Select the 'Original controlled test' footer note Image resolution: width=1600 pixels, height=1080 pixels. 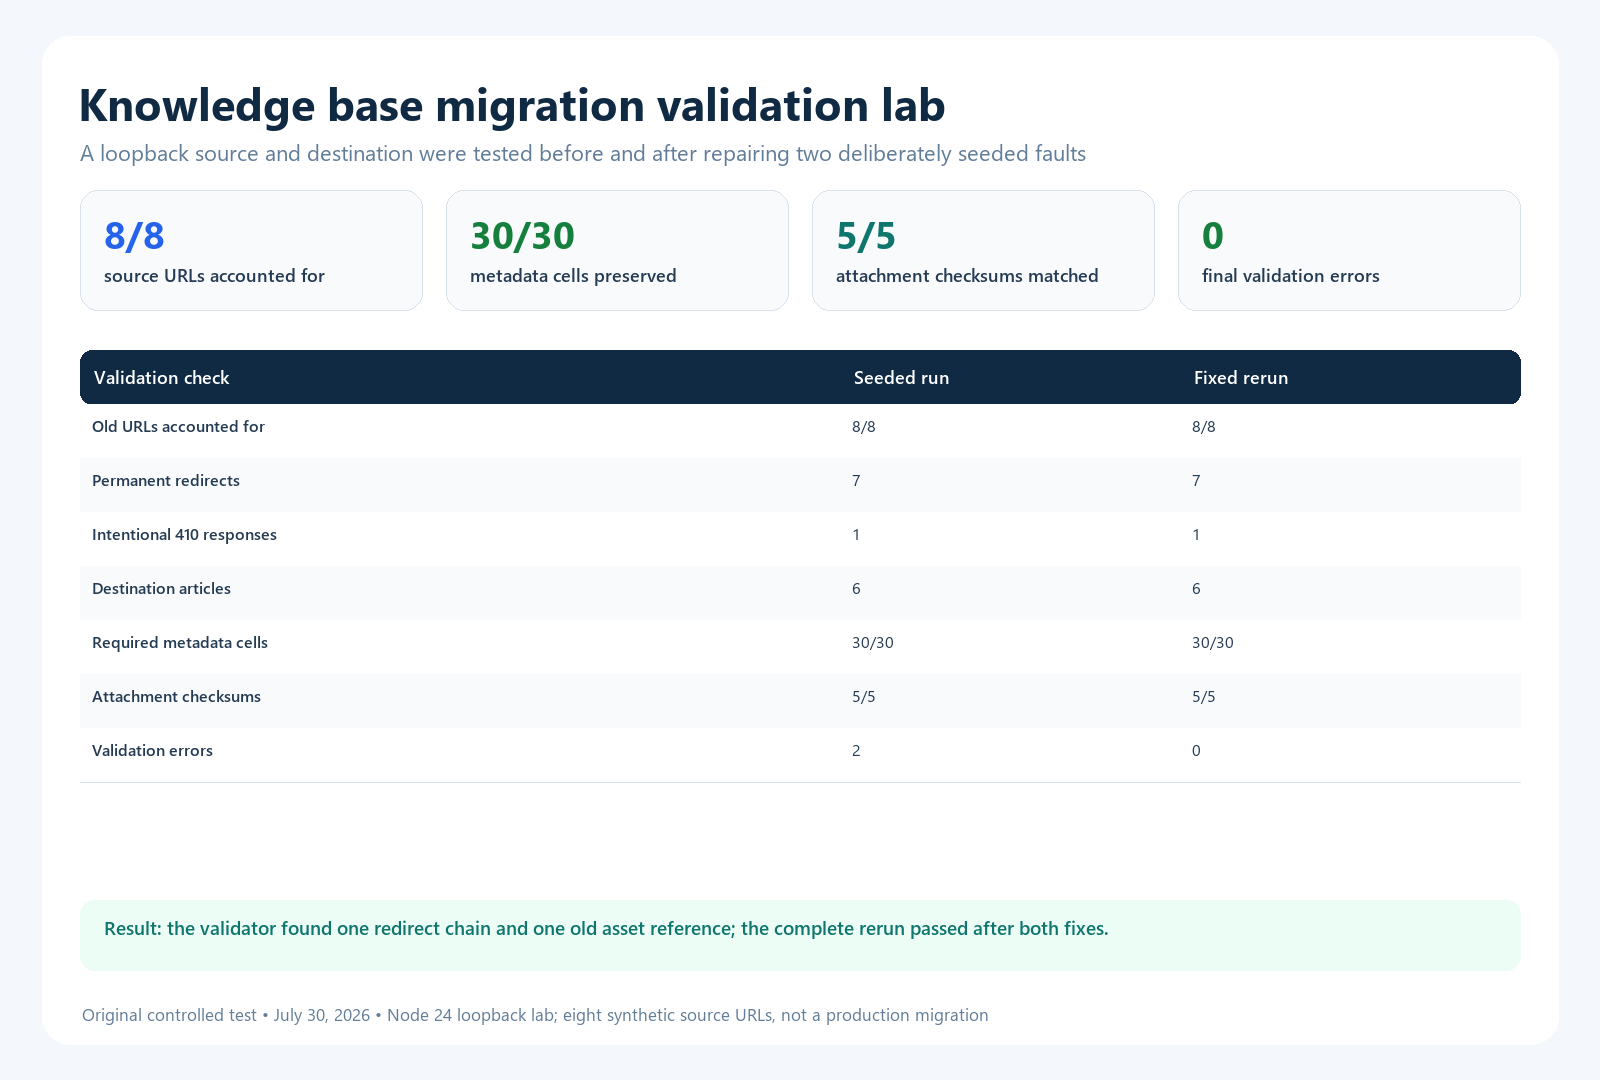(x=535, y=1015)
